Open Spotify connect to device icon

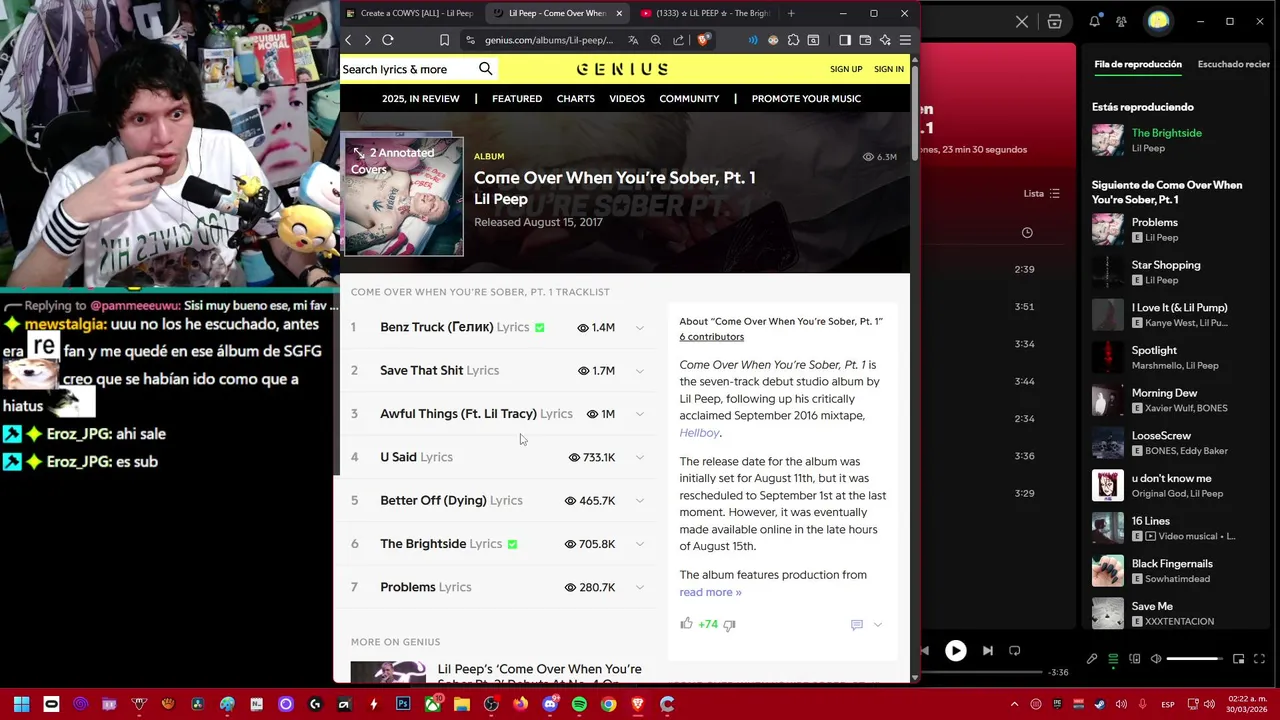[x=1135, y=659]
